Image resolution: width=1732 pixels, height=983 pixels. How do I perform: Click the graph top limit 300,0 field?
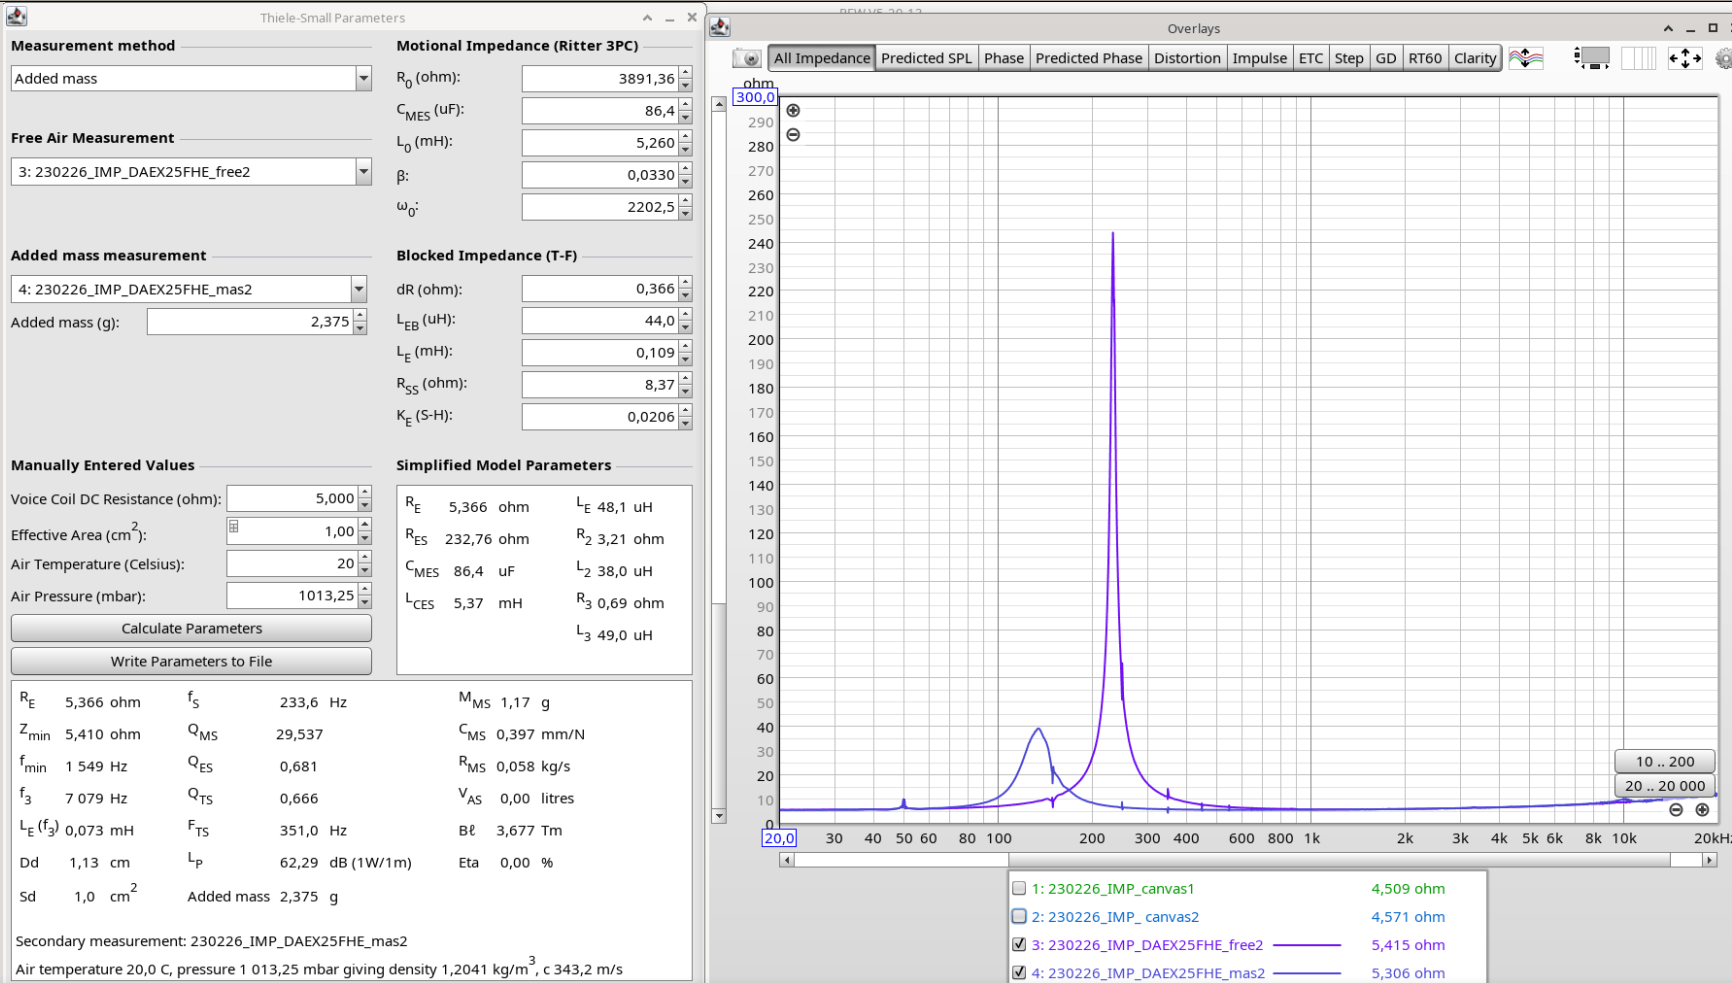755,97
